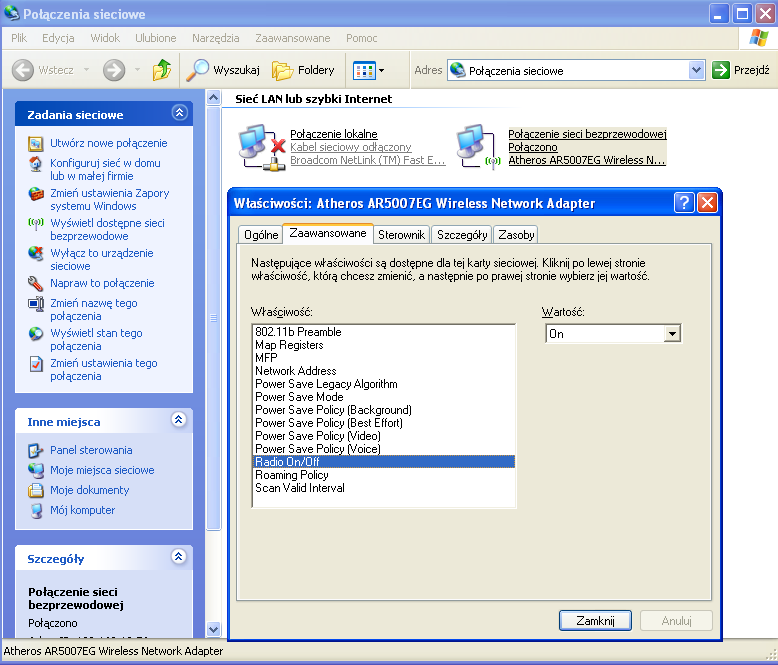Click the Panel sterowania icon

click(36, 451)
